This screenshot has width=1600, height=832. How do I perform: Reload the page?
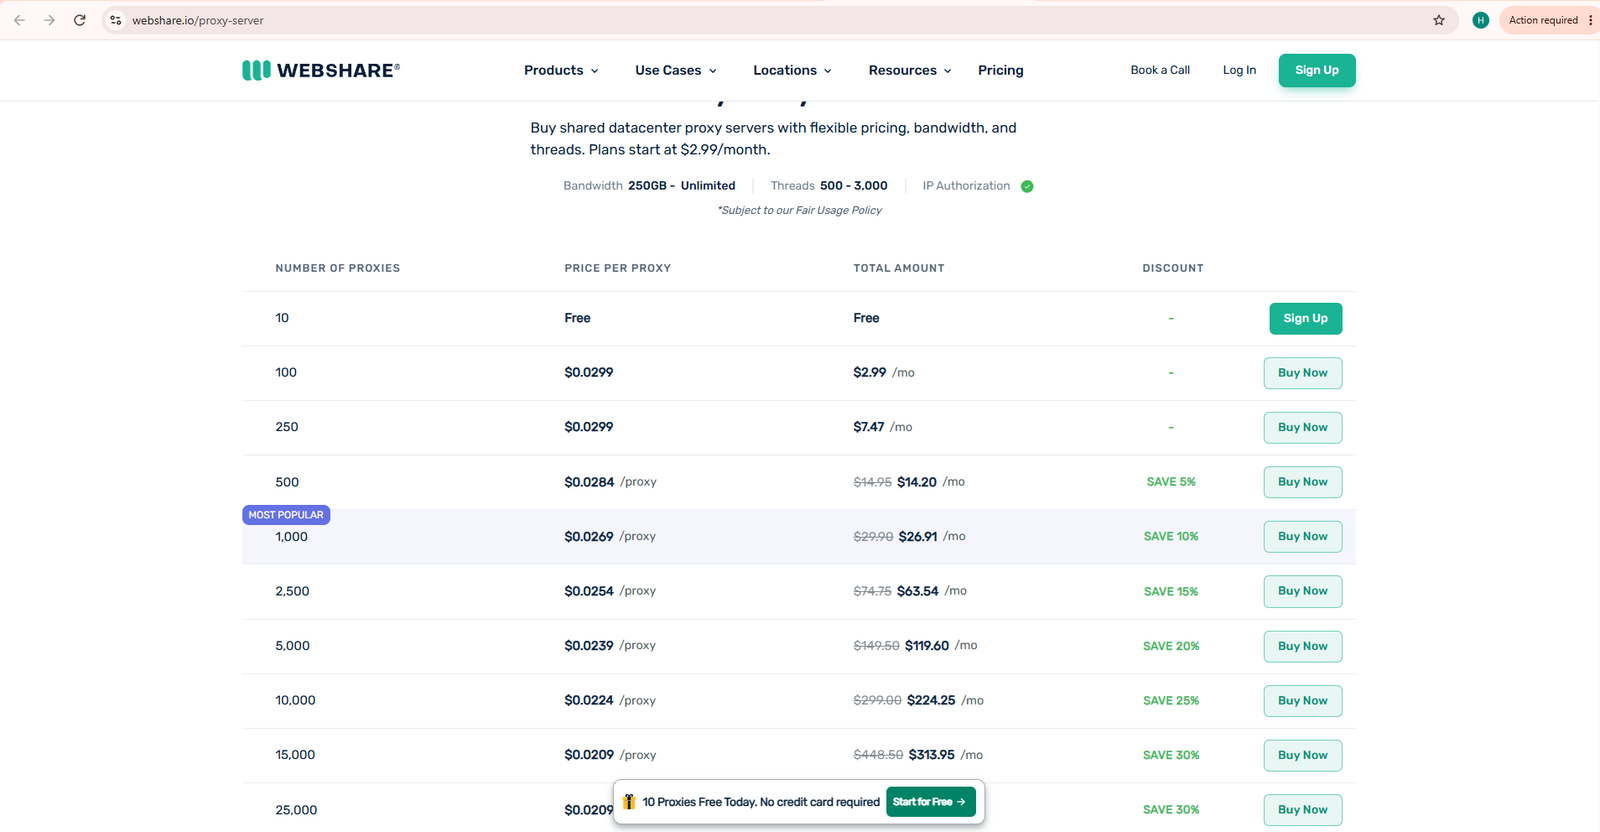[x=80, y=20]
